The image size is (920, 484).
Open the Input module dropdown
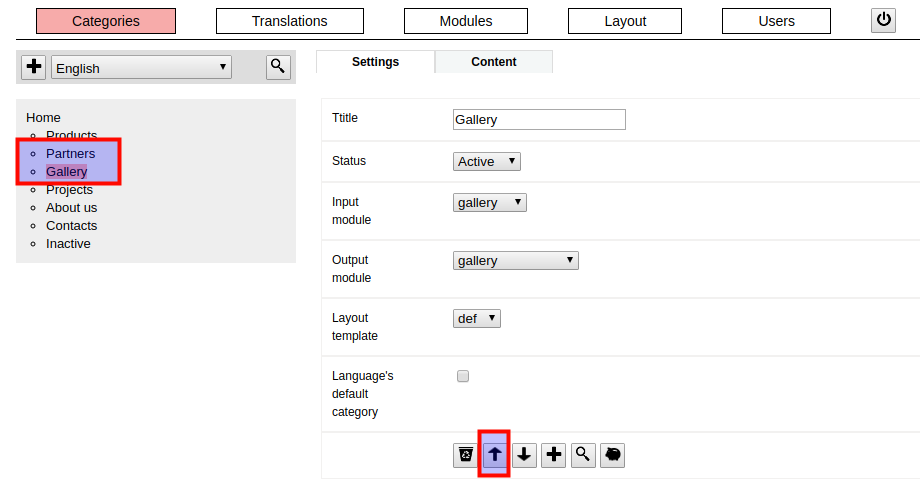(x=489, y=202)
